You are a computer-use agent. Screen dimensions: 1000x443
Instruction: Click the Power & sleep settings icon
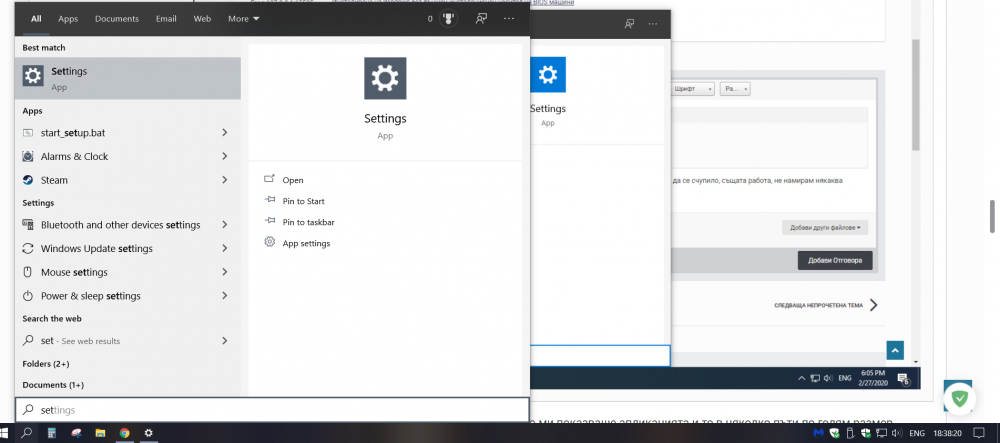pos(27,296)
